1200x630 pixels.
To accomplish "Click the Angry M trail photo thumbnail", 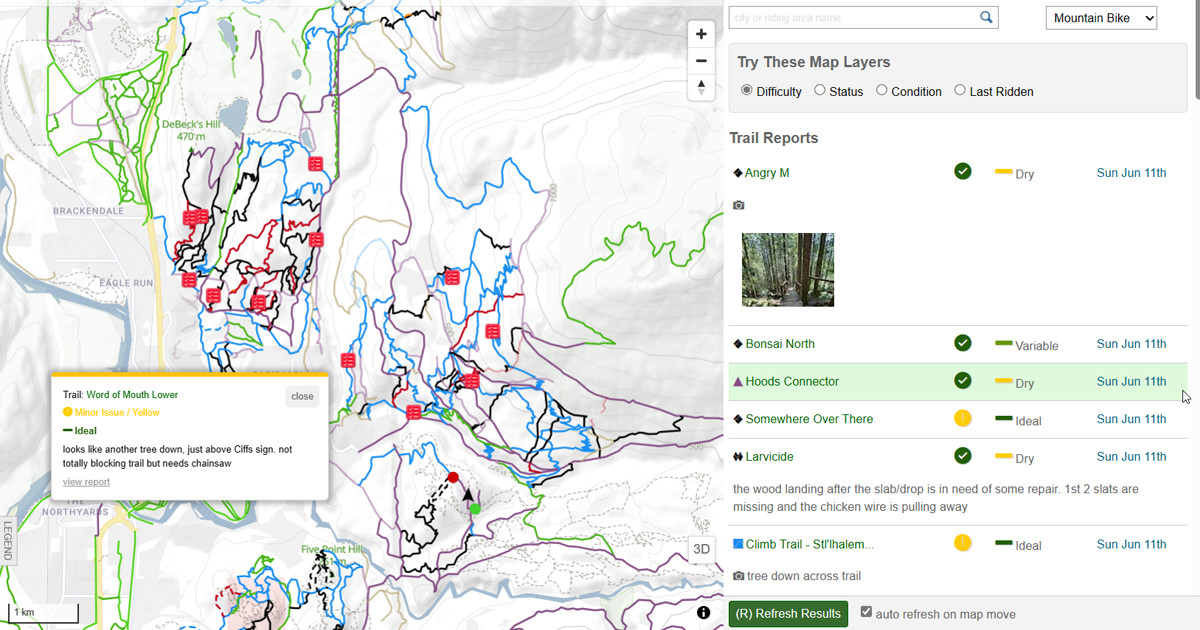I will [x=788, y=269].
